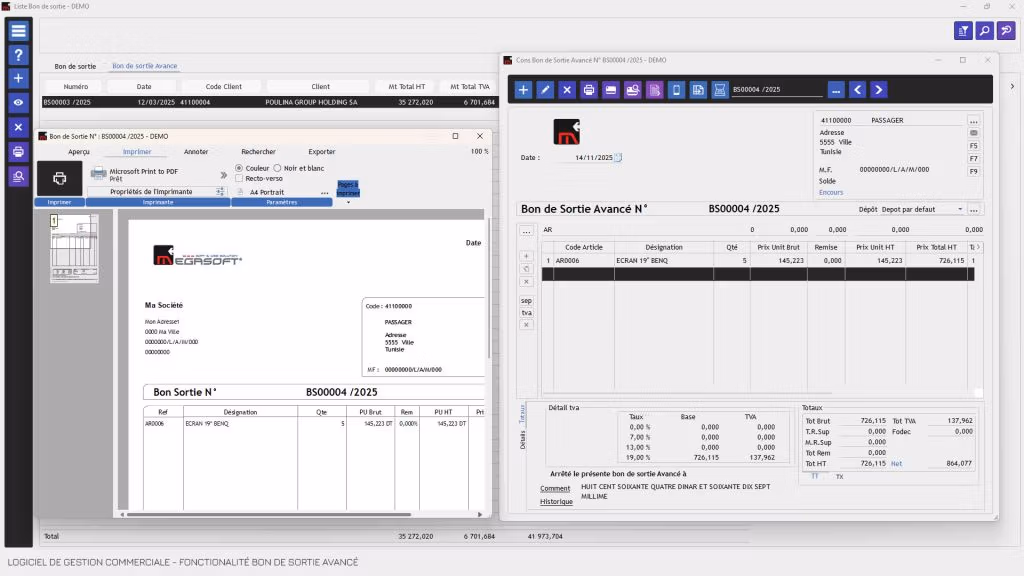The height and width of the screenshot is (576, 1024).
Task: Click the pencil edit icon in the toolbar
Action: click(545, 89)
